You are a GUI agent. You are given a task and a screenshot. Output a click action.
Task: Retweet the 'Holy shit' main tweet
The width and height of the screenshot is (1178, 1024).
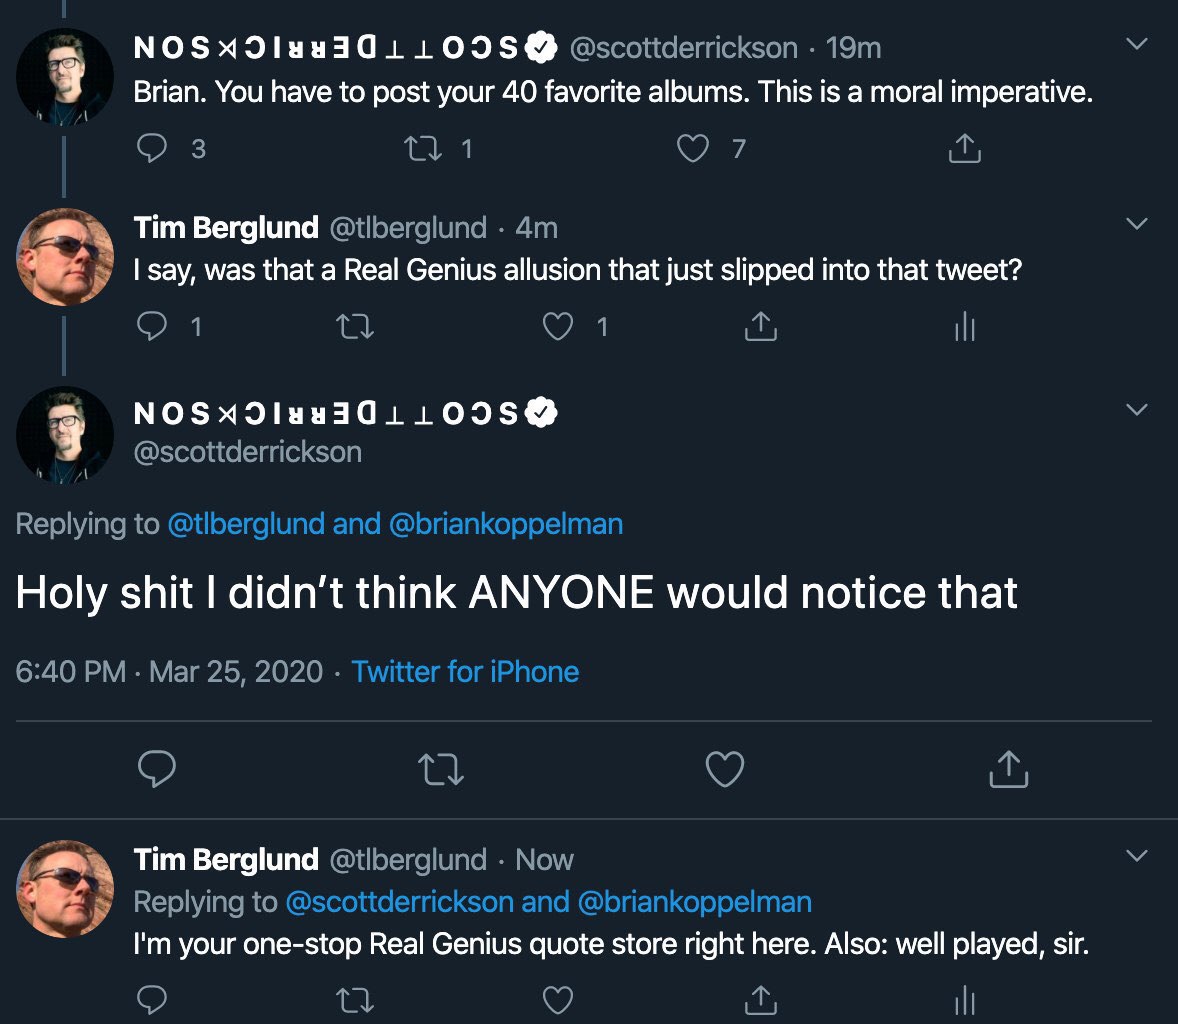[440, 769]
